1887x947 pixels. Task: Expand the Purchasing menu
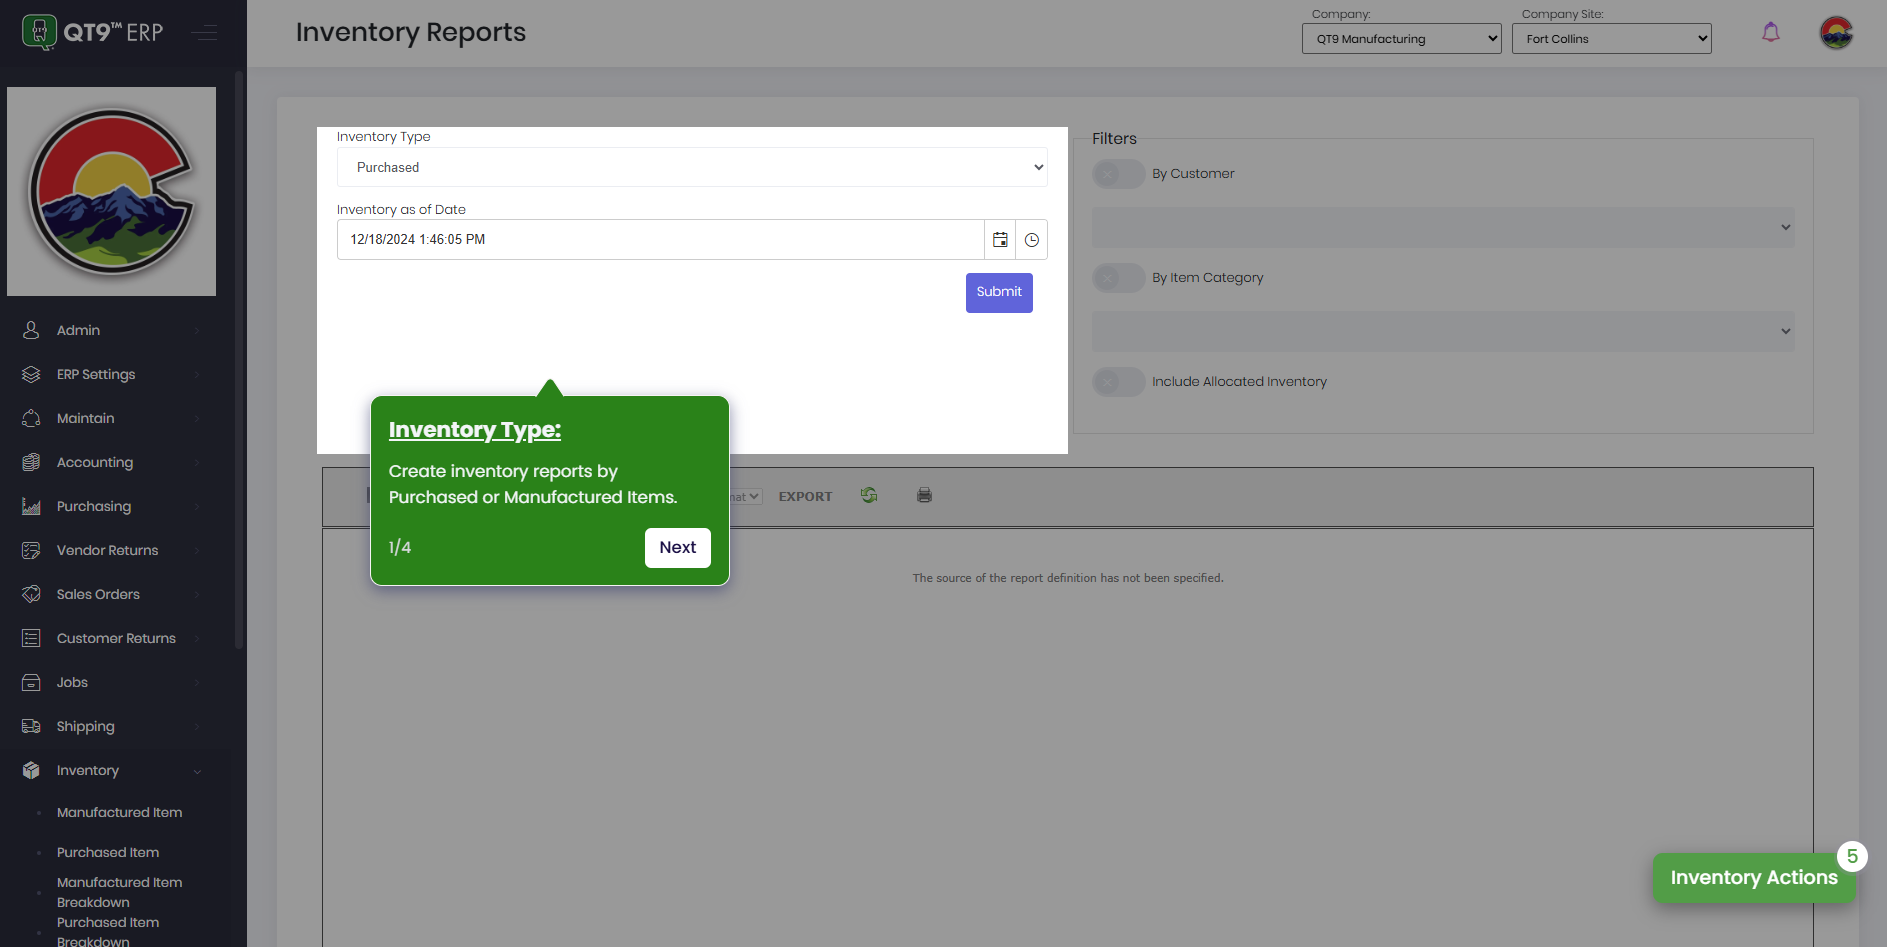coord(94,507)
